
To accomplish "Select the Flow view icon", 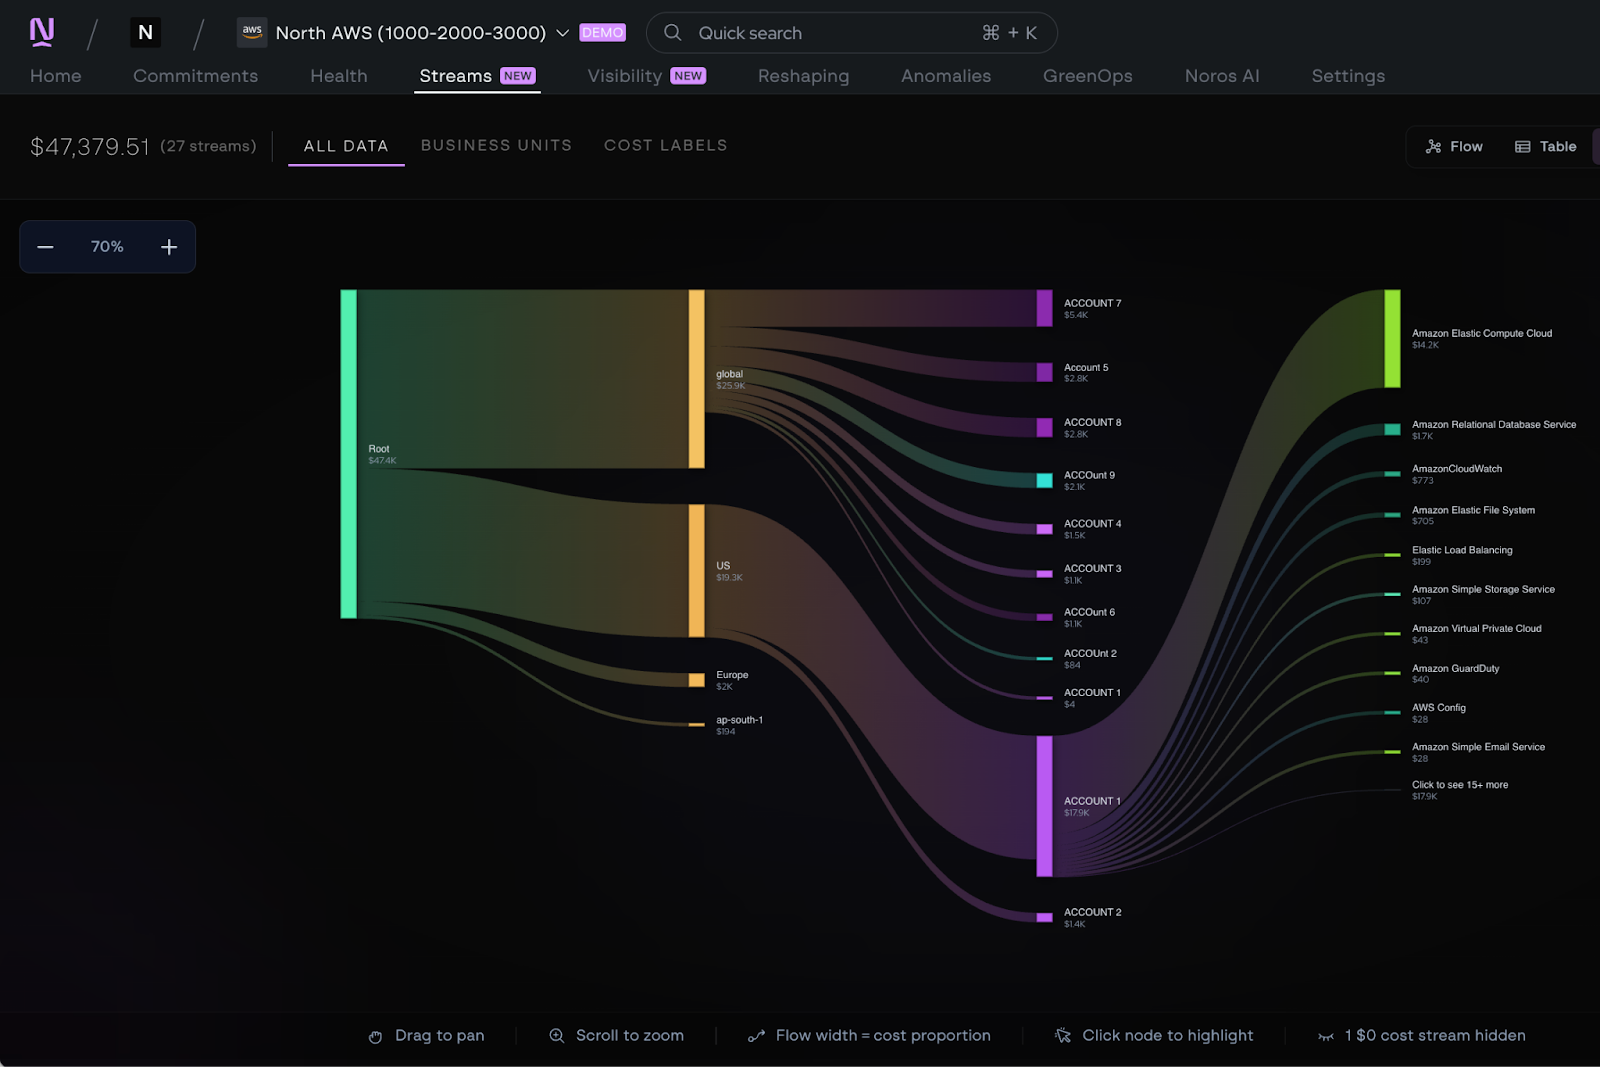I will pos(1434,146).
